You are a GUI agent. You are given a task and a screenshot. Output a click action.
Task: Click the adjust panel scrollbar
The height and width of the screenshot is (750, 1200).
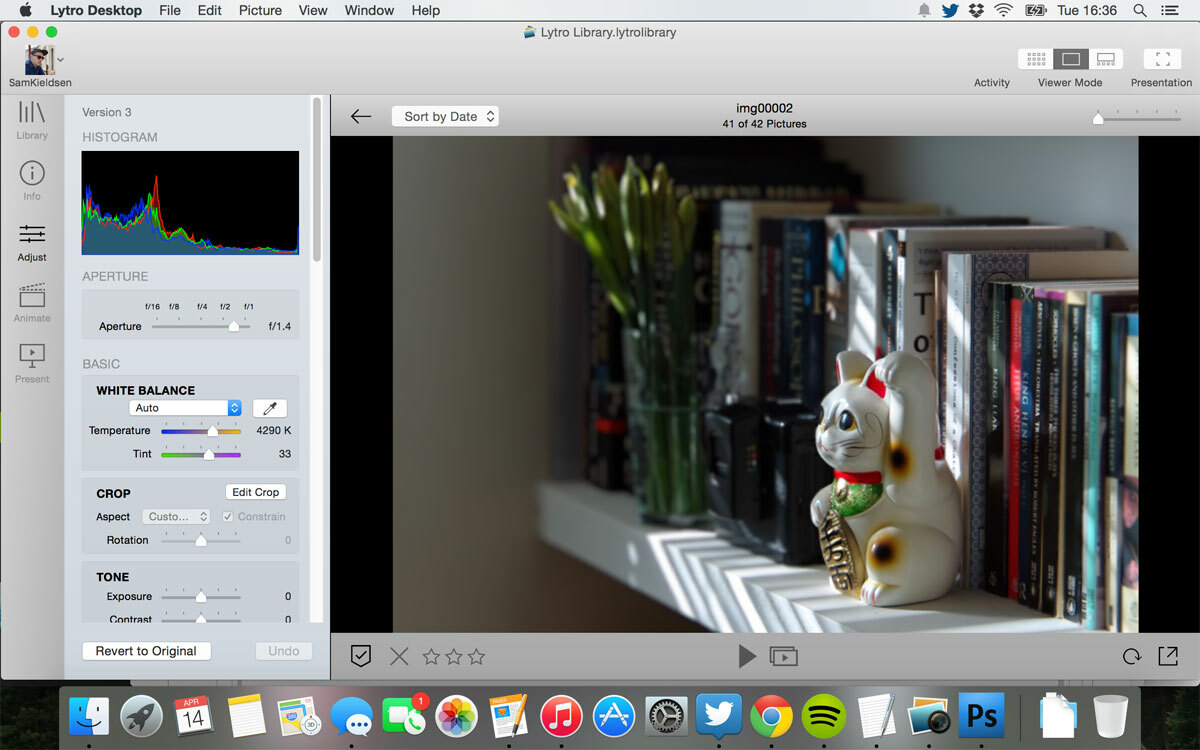(317, 180)
